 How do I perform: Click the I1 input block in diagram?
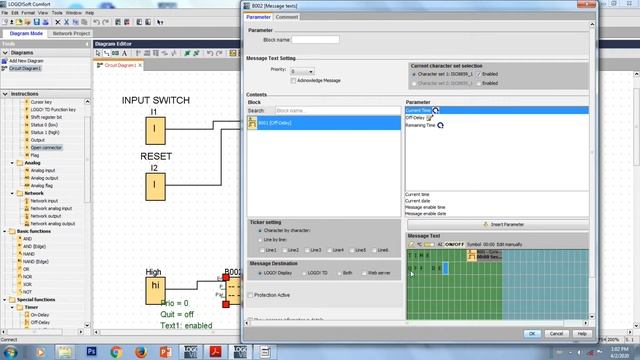[x=156, y=131]
